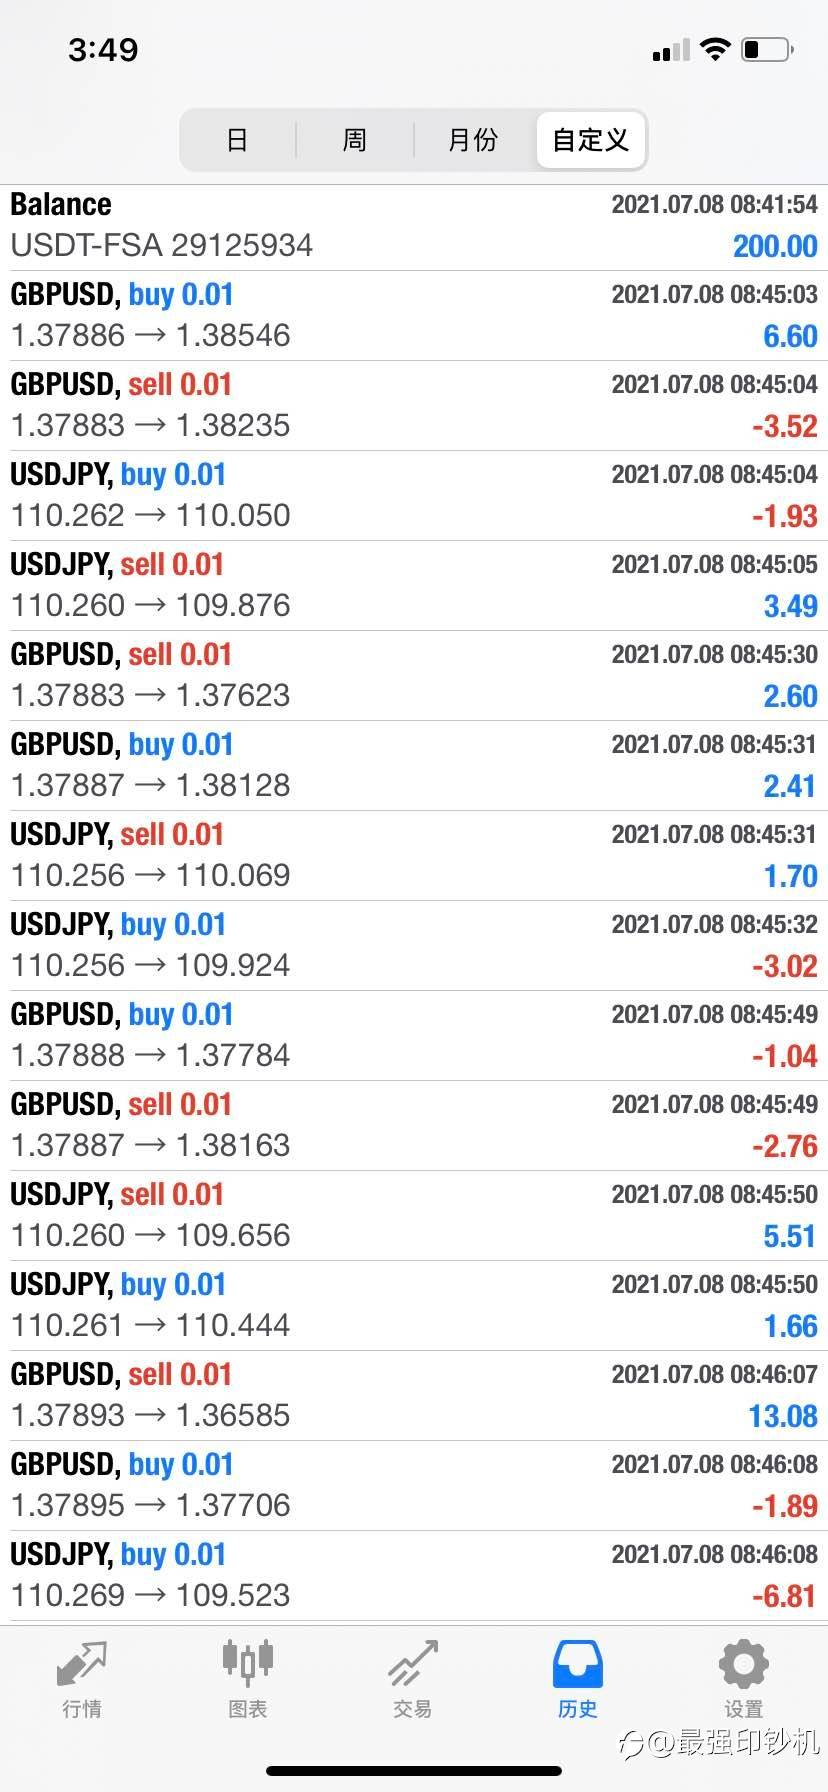
Task: Tap USDJPY buy trade with -6.81 loss
Action: [x=414, y=1576]
